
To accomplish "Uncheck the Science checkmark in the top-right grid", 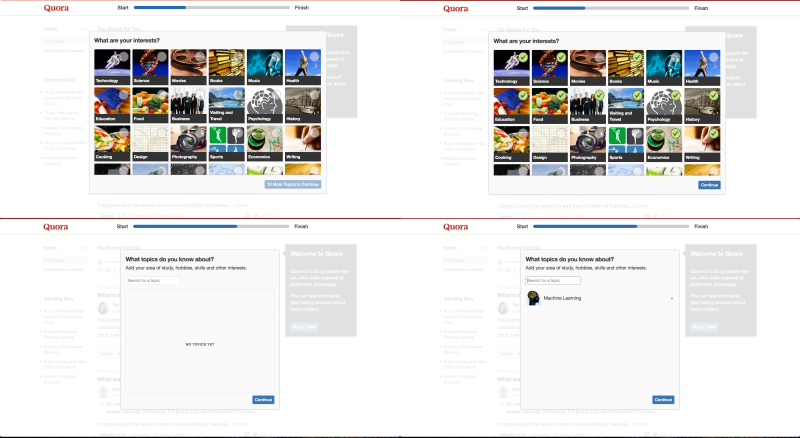I will coord(561,57).
